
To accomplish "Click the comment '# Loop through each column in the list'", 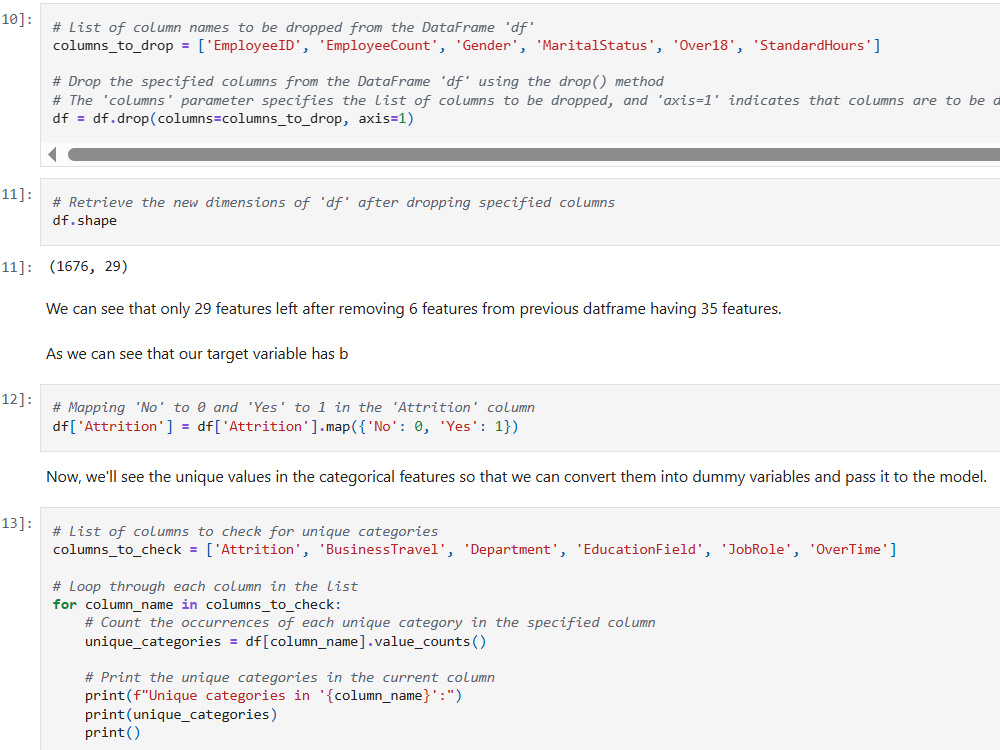I will pos(205,586).
